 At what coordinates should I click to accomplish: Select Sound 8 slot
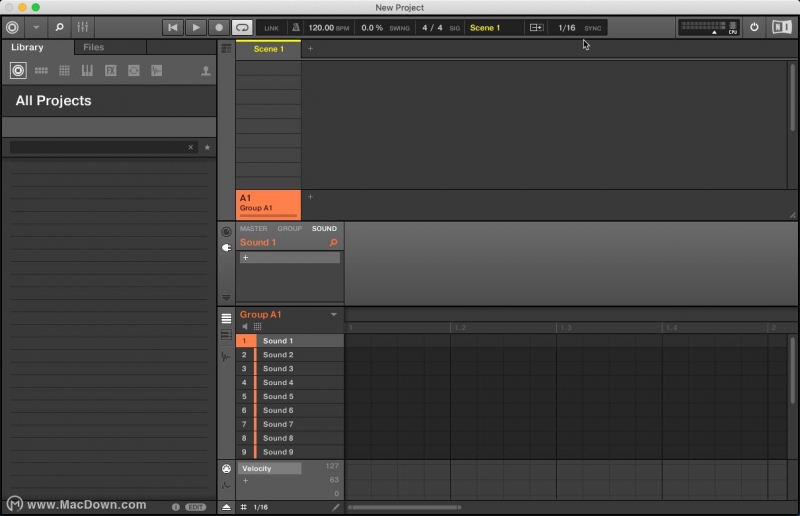[290, 438]
